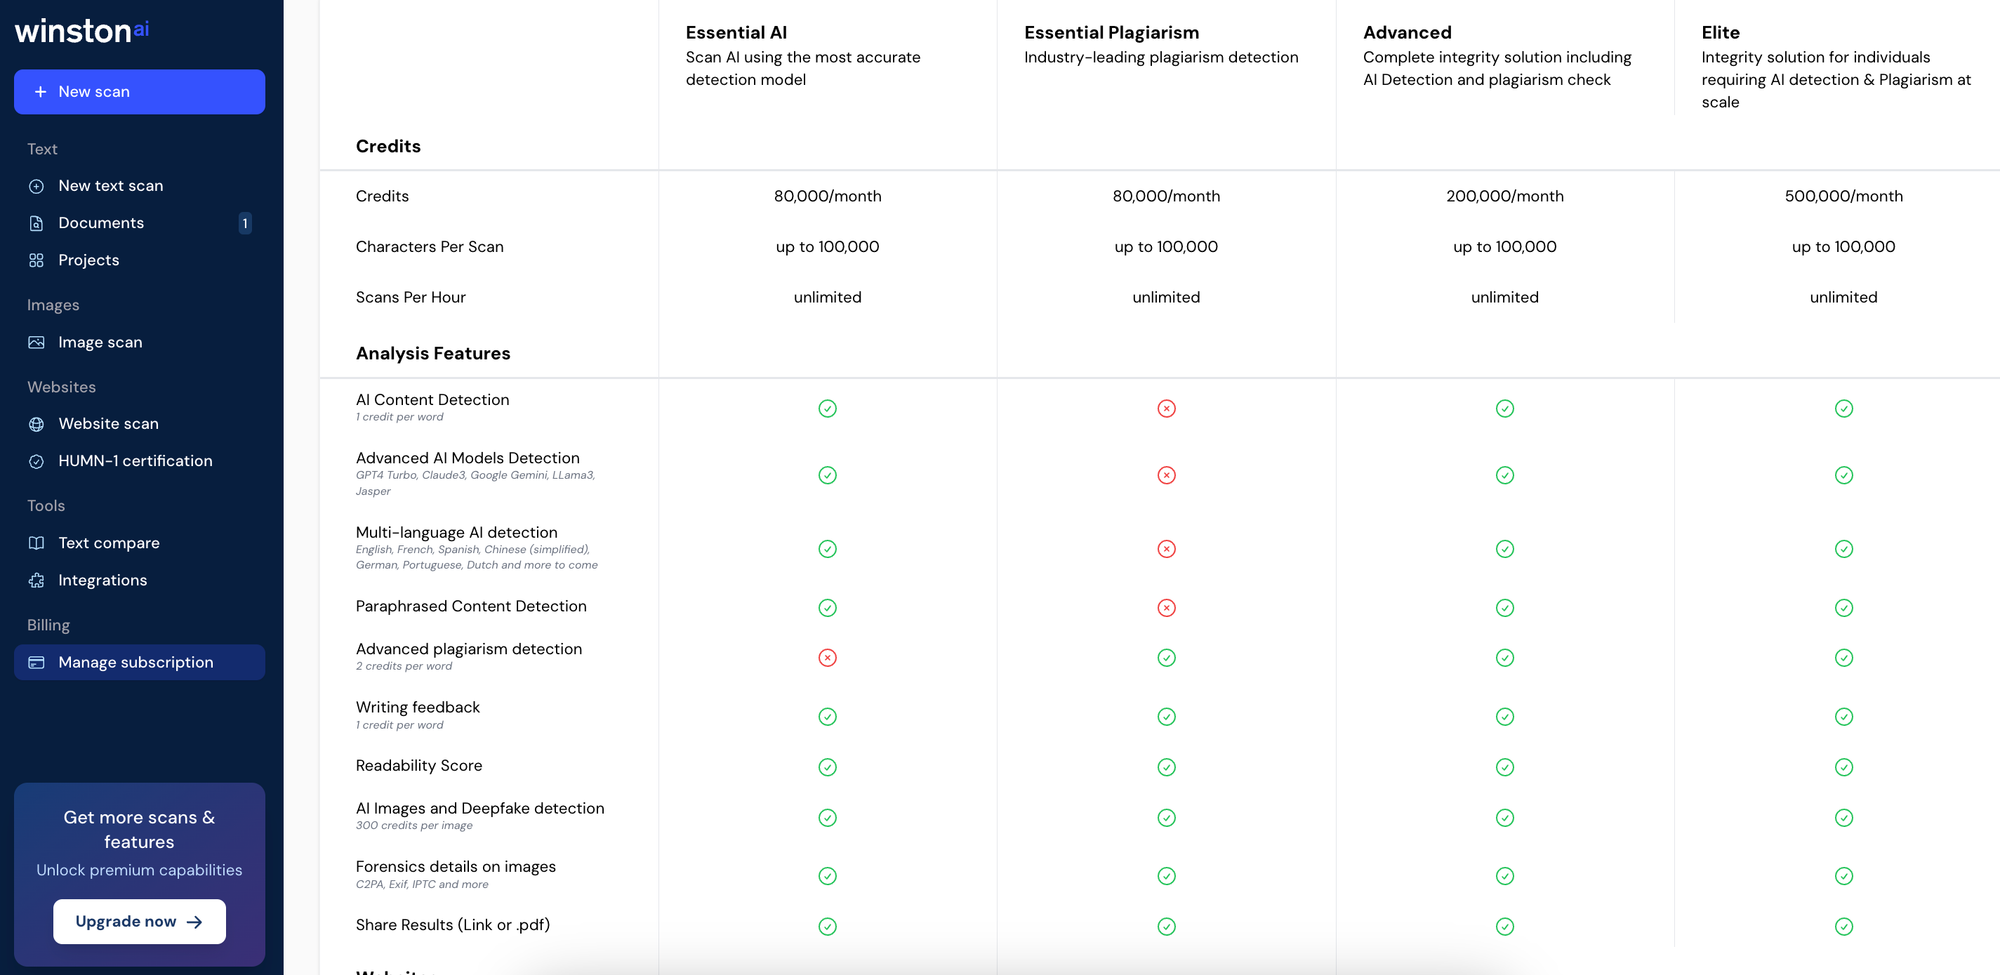Click the Paraphrased Content Detection label

(x=471, y=606)
